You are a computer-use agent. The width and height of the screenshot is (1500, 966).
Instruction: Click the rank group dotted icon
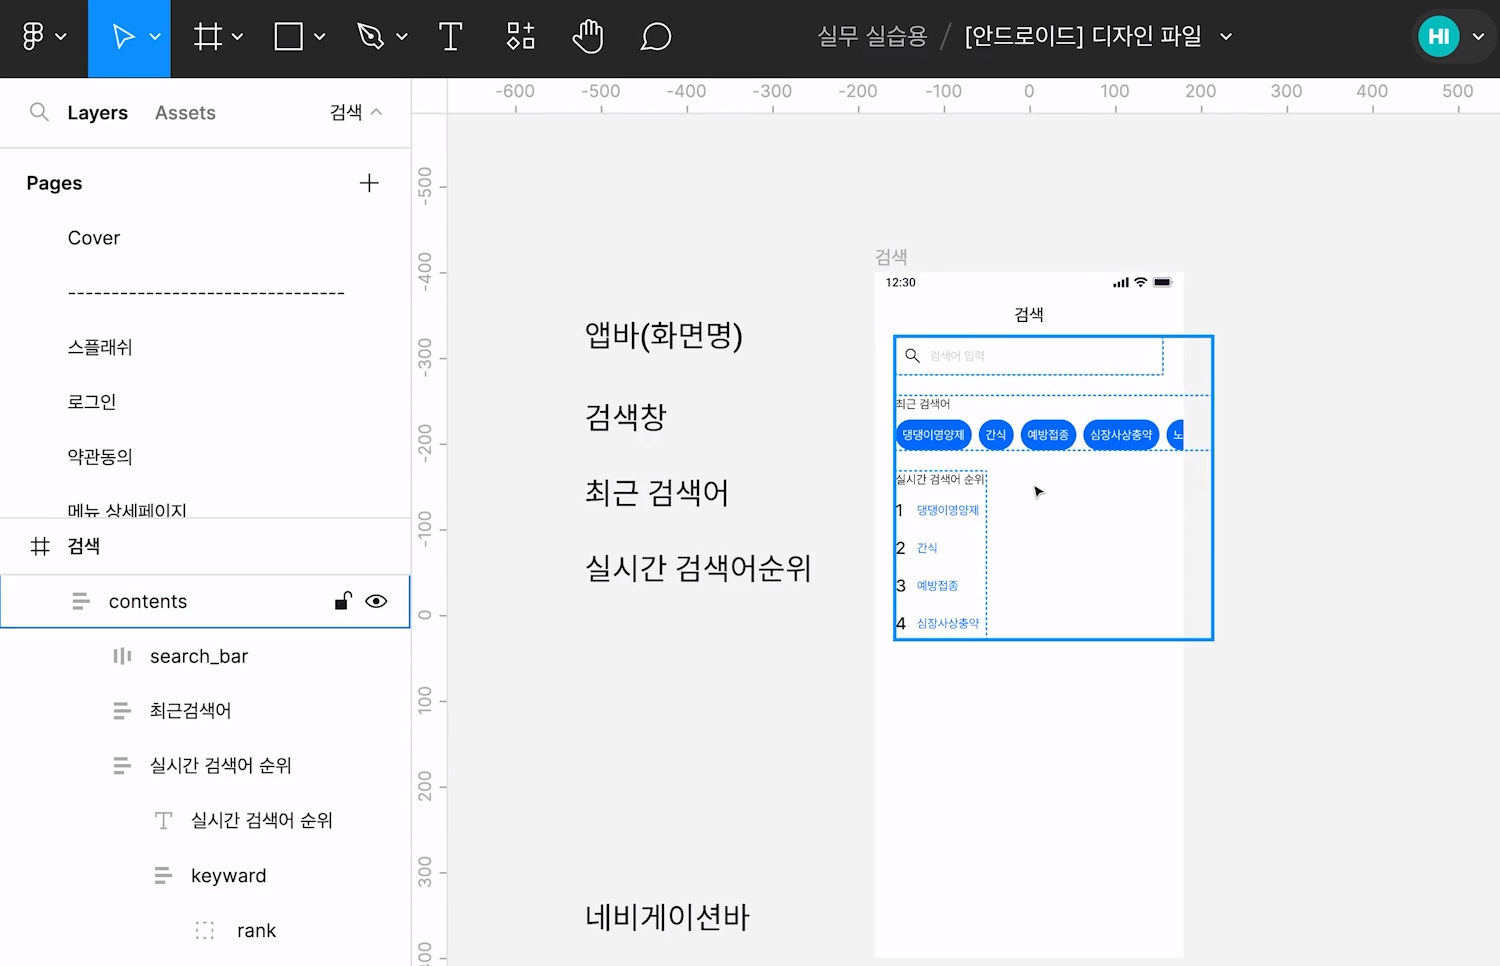pos(205,931)
